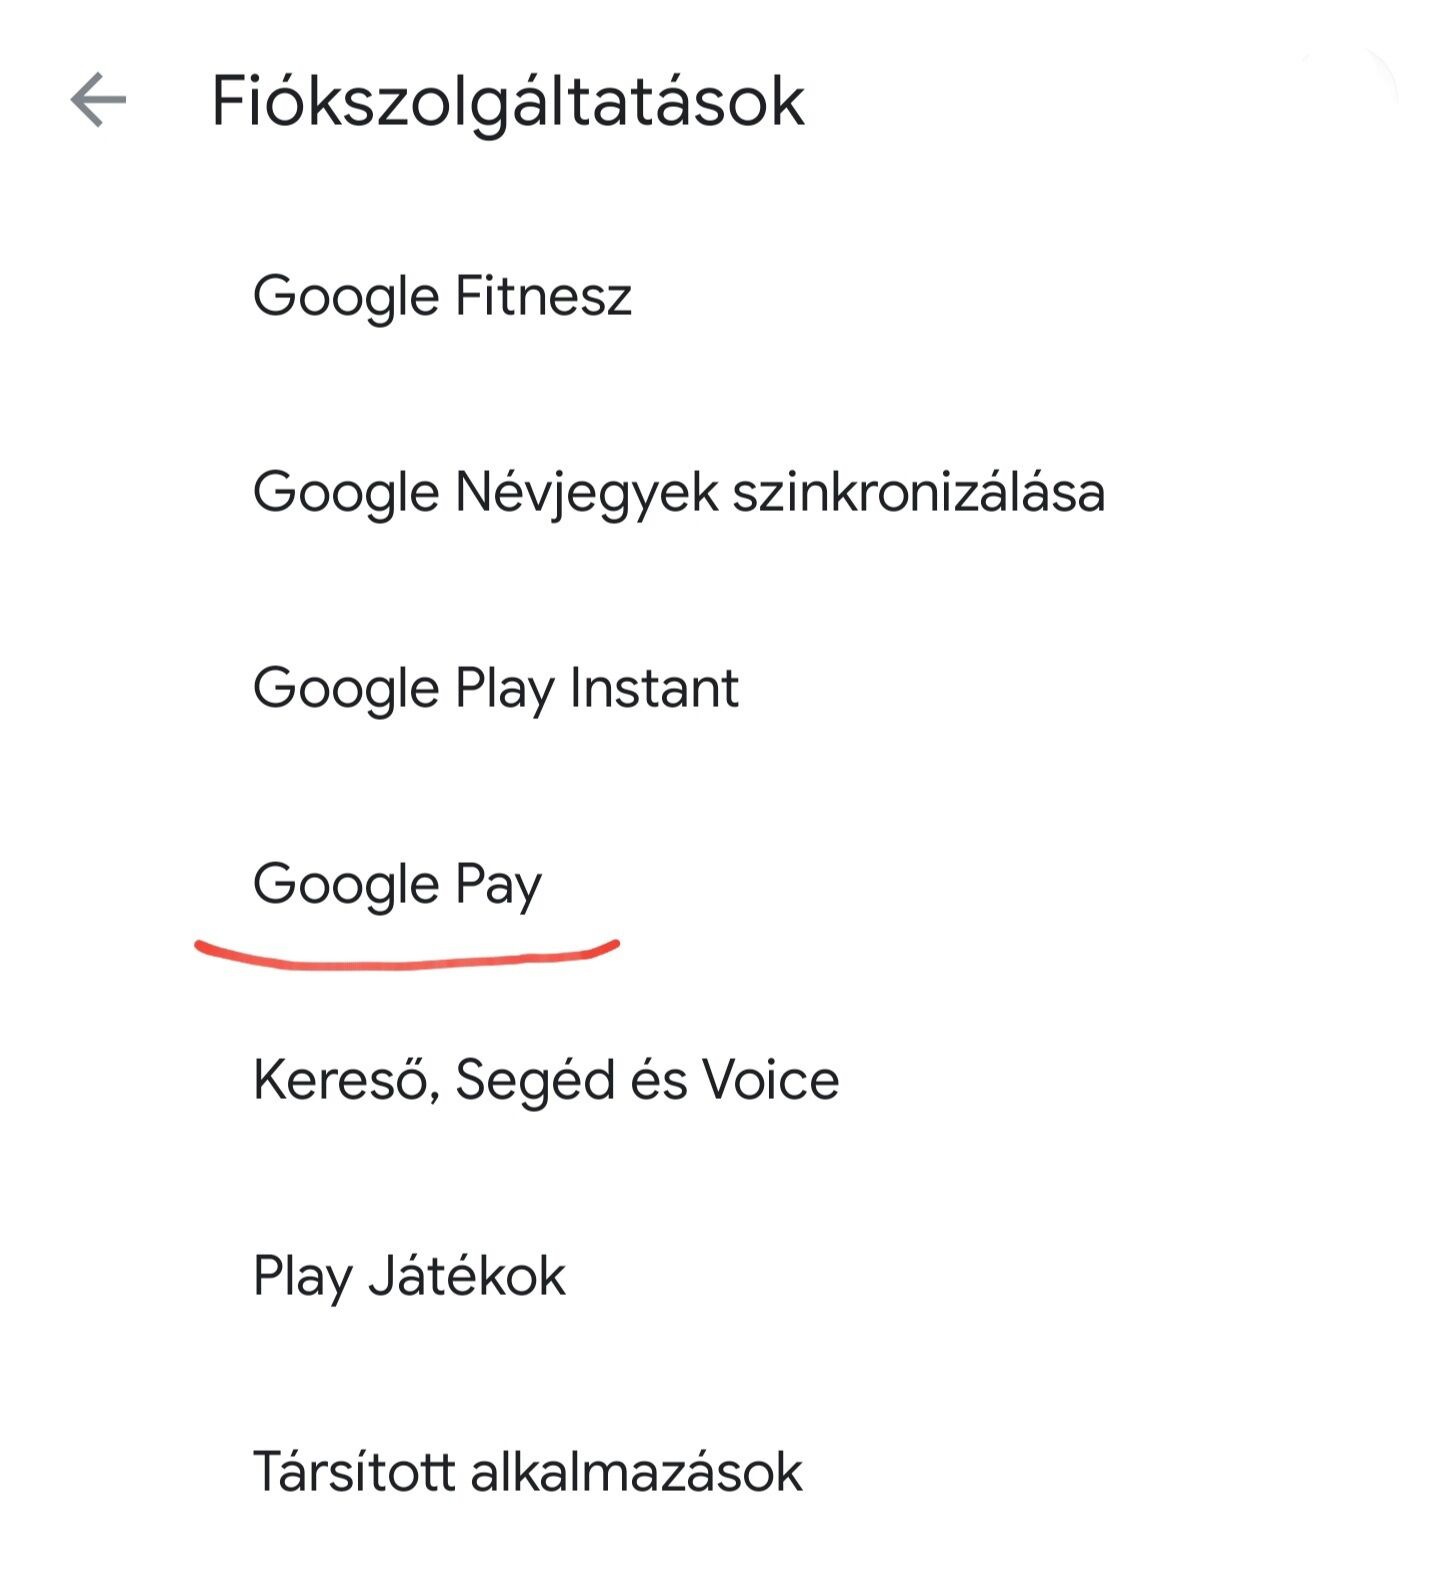The width and height of the screenshot is (1438, 1573).
Task: Select Play Játékok item
Action: 719,1276
